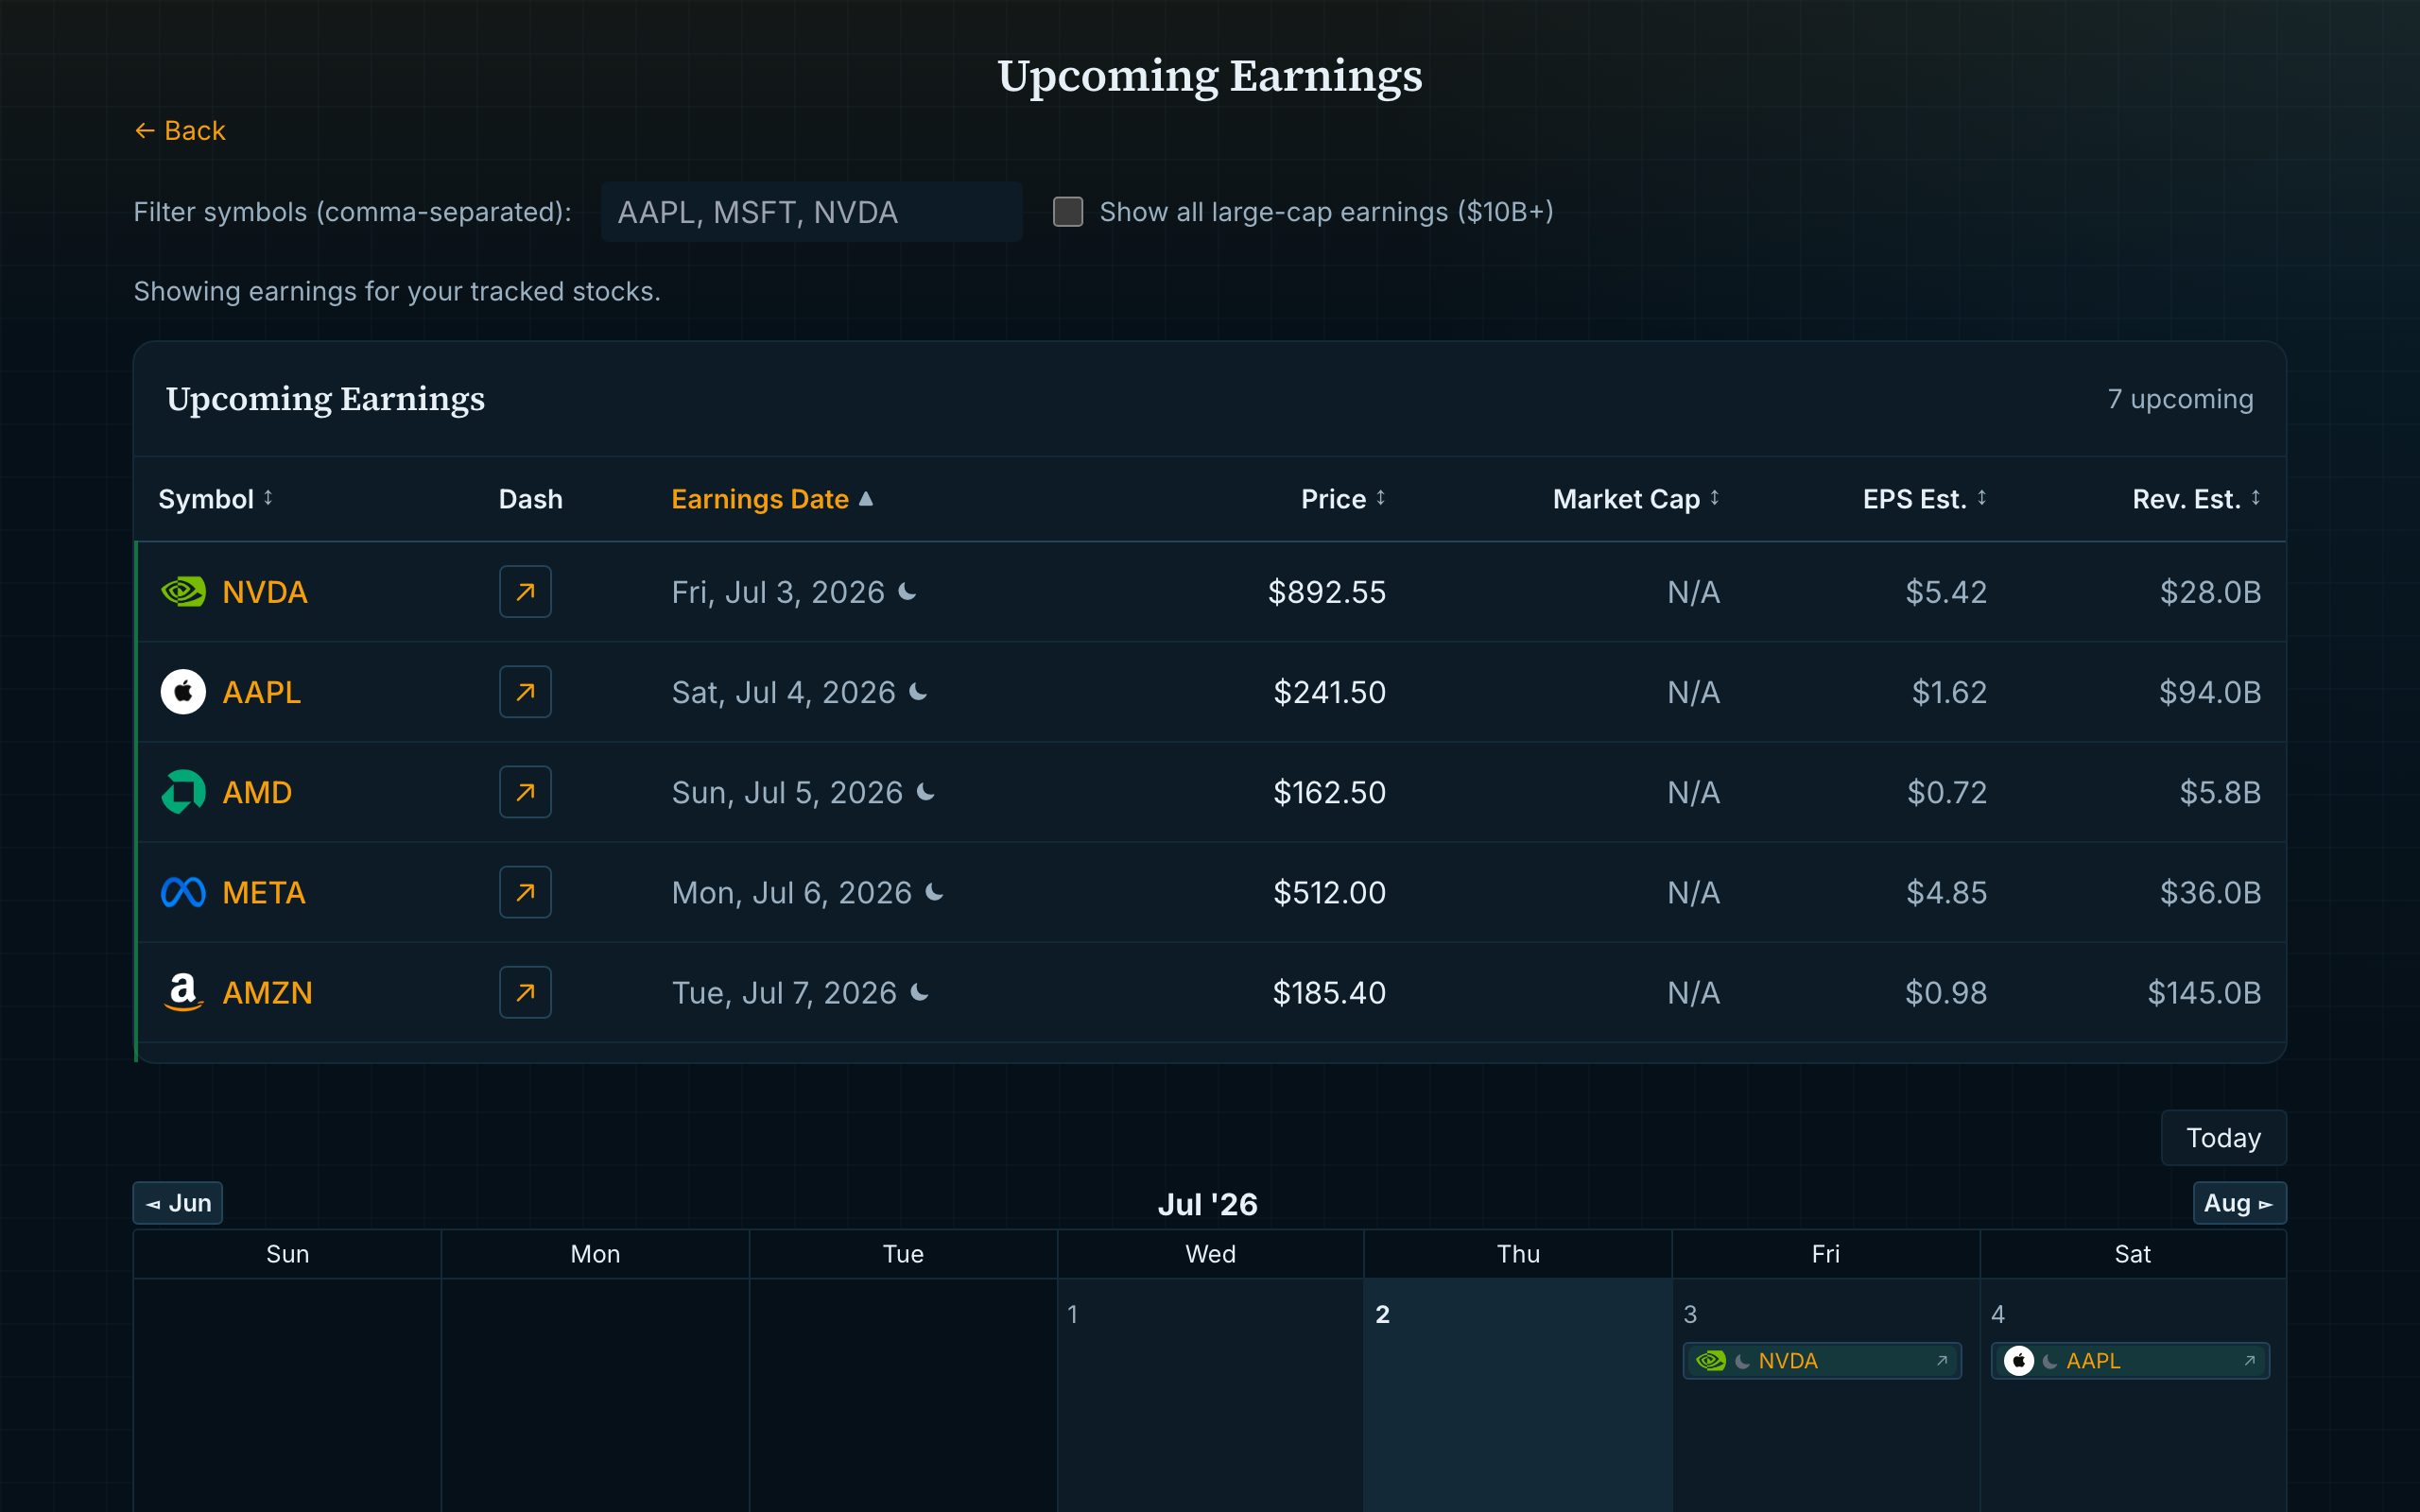Go to previous month Jun
Image resolution: width=2420 pixels, height=1512 pixels.
[178, 1203]
